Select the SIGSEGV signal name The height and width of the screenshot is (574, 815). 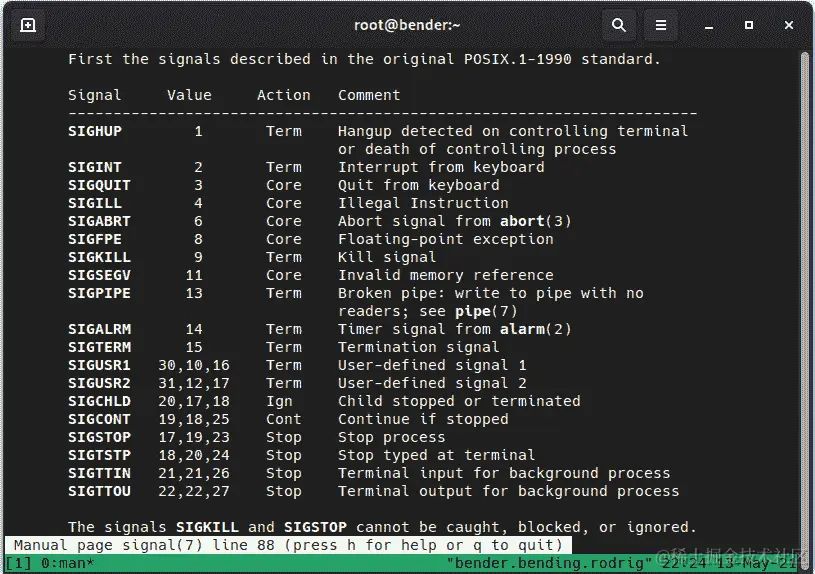click(x=99, y=275)
